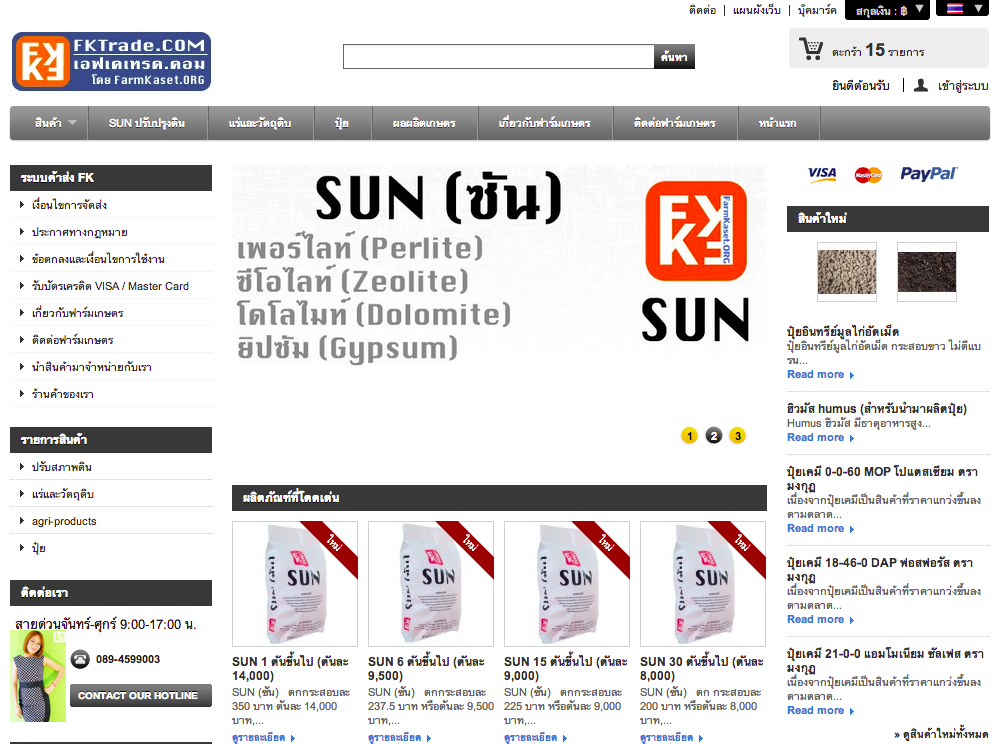Viewport: 994px width, 744px height.
Task: Click แผนผังเว็บ sitemap link
Action: tap(757, 10)
